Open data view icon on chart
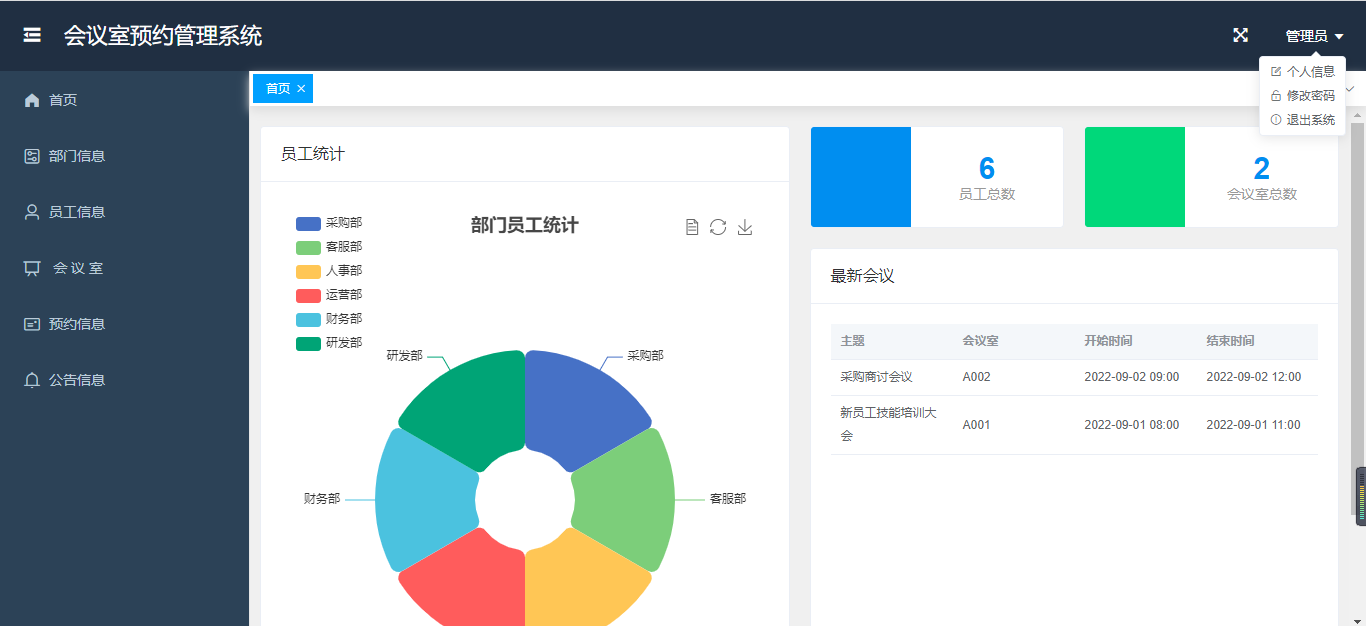 (692, 227)
